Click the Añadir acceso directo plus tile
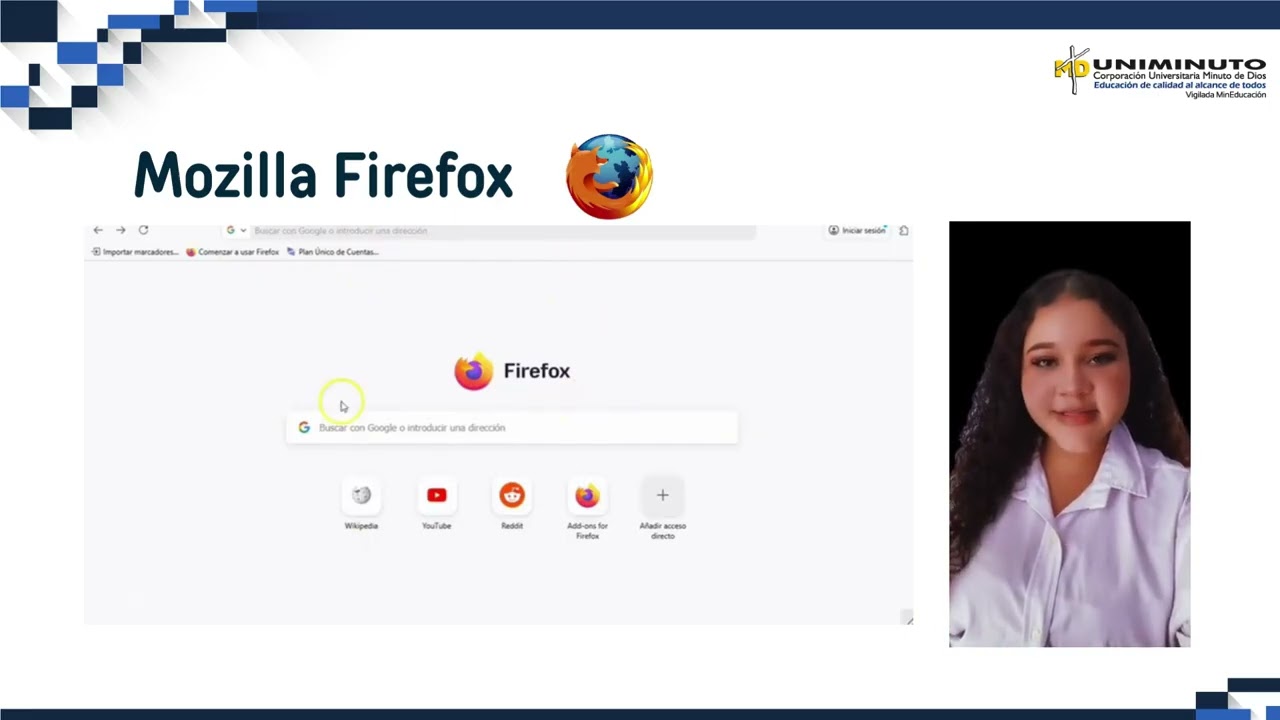Image resolution: width=1280 pixels, height=720 pixels. (662, 496)
